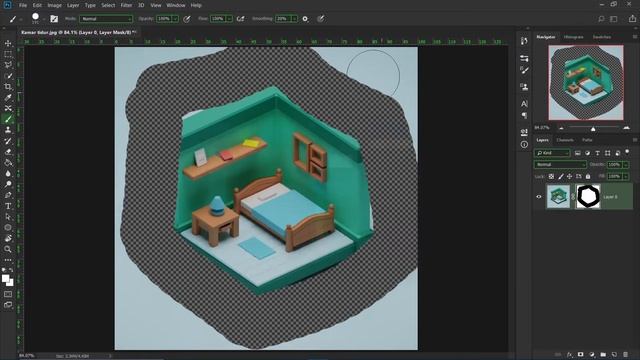Viewport: 640px width, 360px height.
Task: Toggle pressure for size
Action: click(x=321, y=19)
